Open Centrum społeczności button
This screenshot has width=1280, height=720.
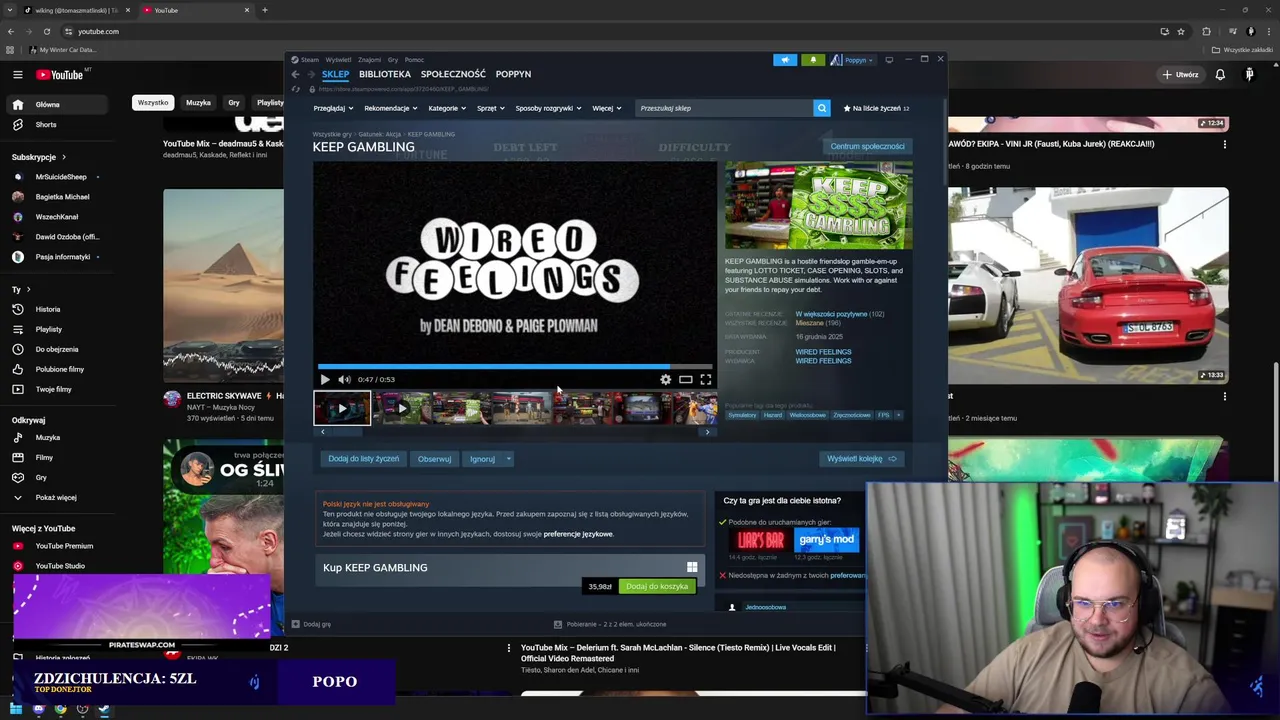pos(867,146)
